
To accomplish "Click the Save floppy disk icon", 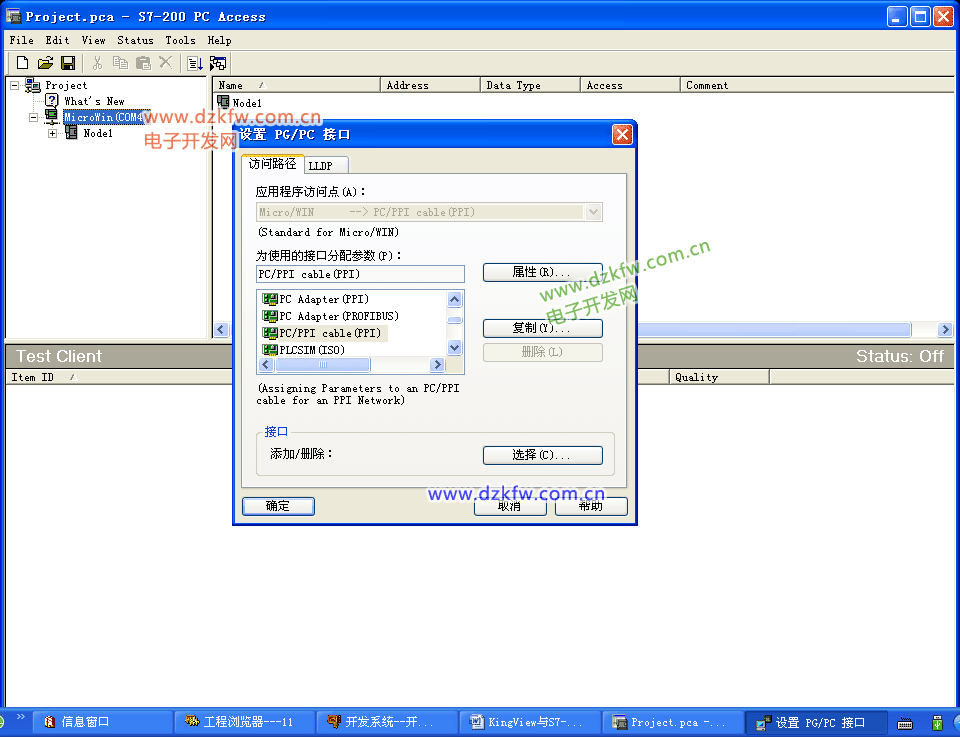I will click(x=68, y=63).
